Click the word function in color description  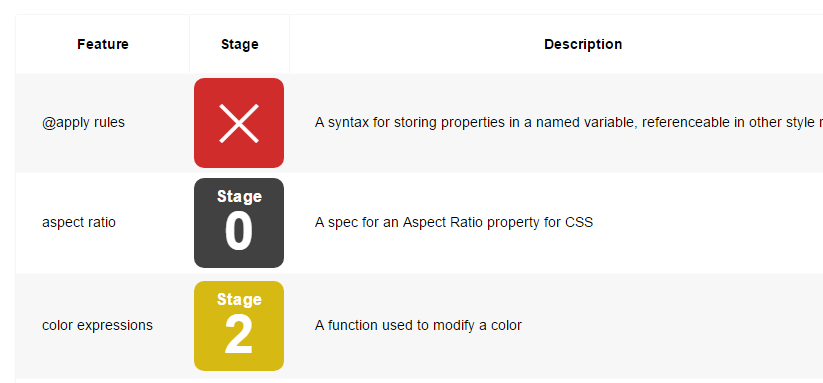tap(353, 325)
